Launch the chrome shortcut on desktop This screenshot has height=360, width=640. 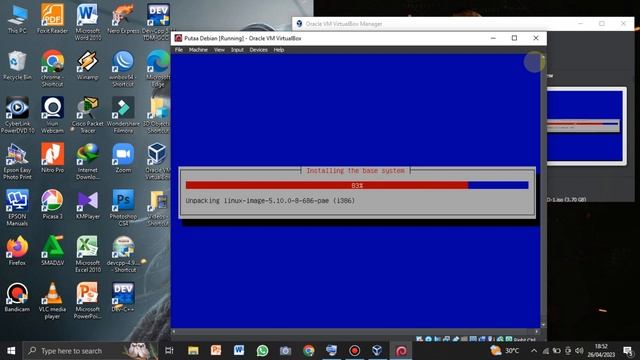click(52, 69)
